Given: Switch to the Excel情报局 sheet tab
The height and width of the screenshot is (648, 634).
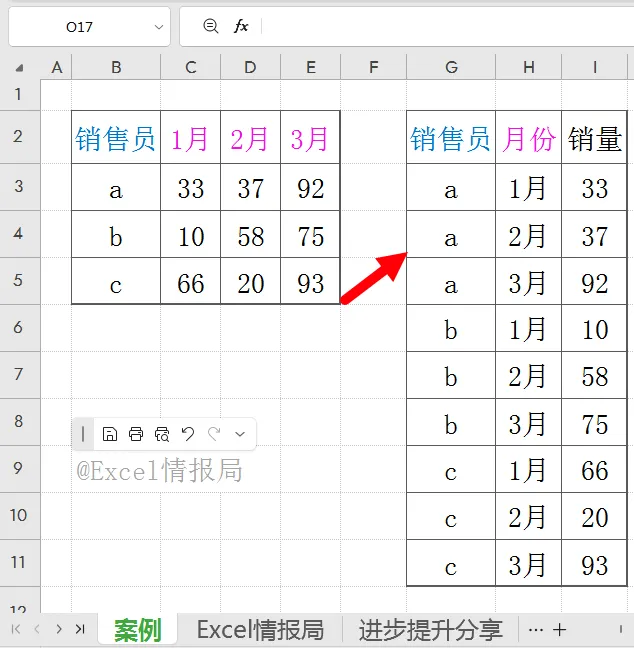Looking at the screenshot, I should (260, 630).
